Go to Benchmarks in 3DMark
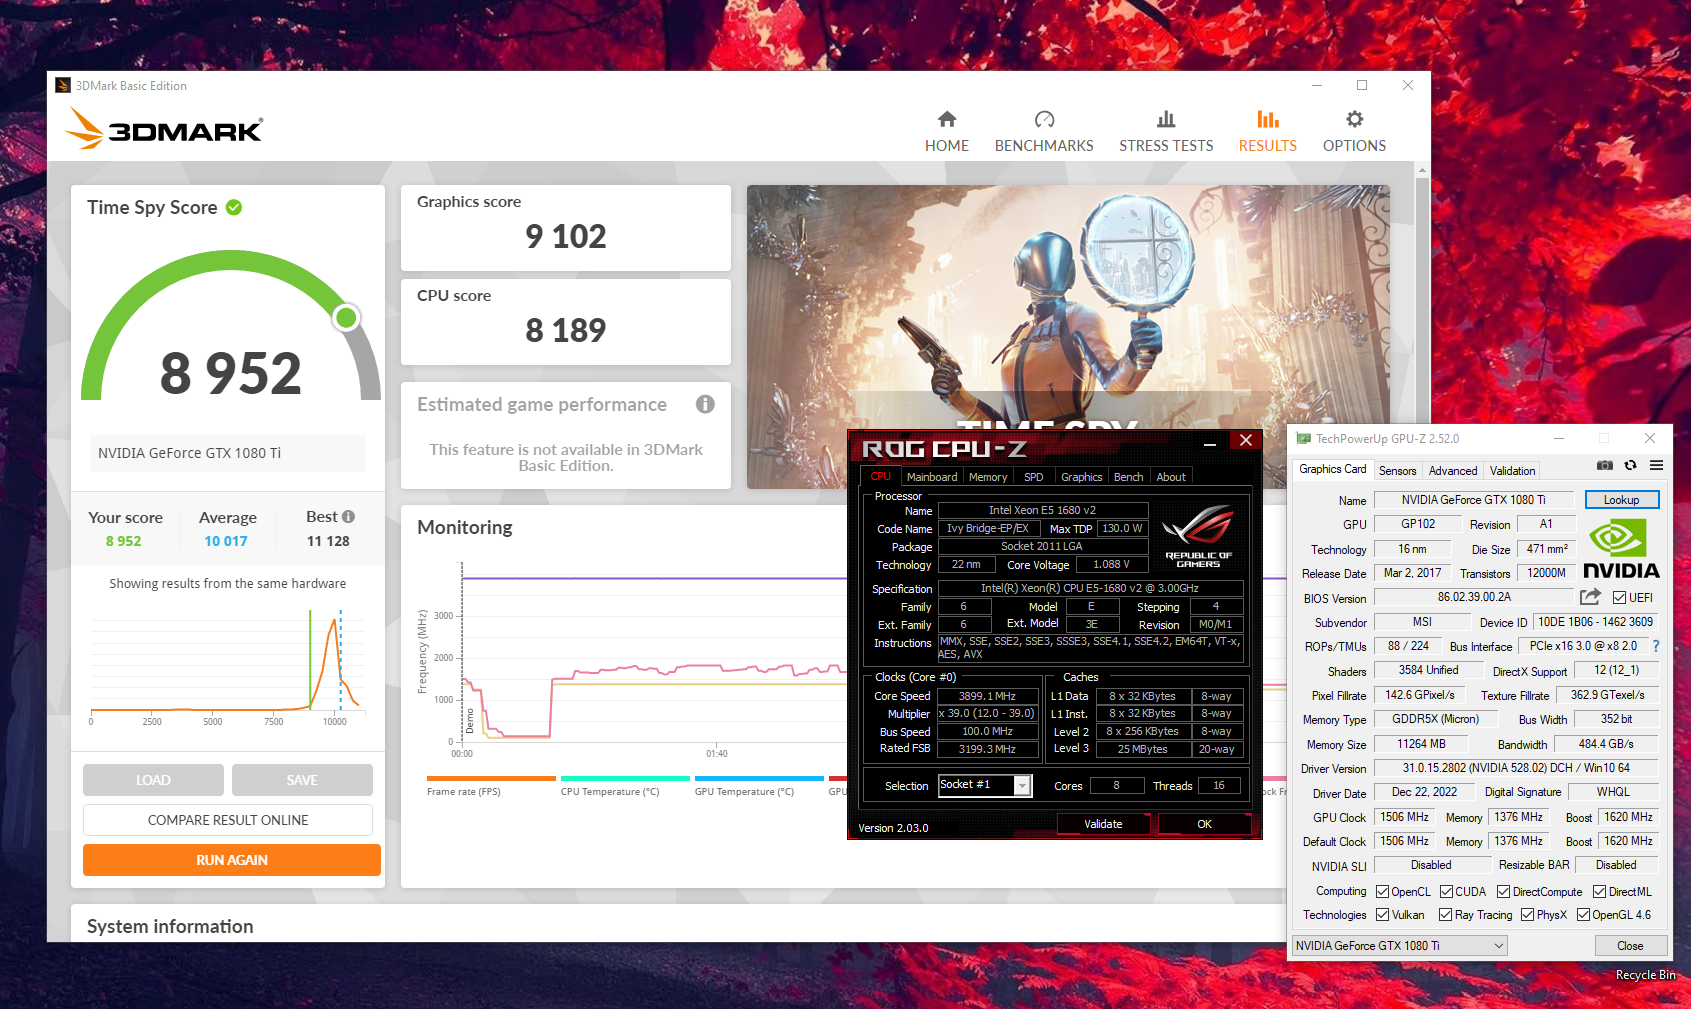Viewport: 1691px width, 1009px height. [x=1043, y=131]
